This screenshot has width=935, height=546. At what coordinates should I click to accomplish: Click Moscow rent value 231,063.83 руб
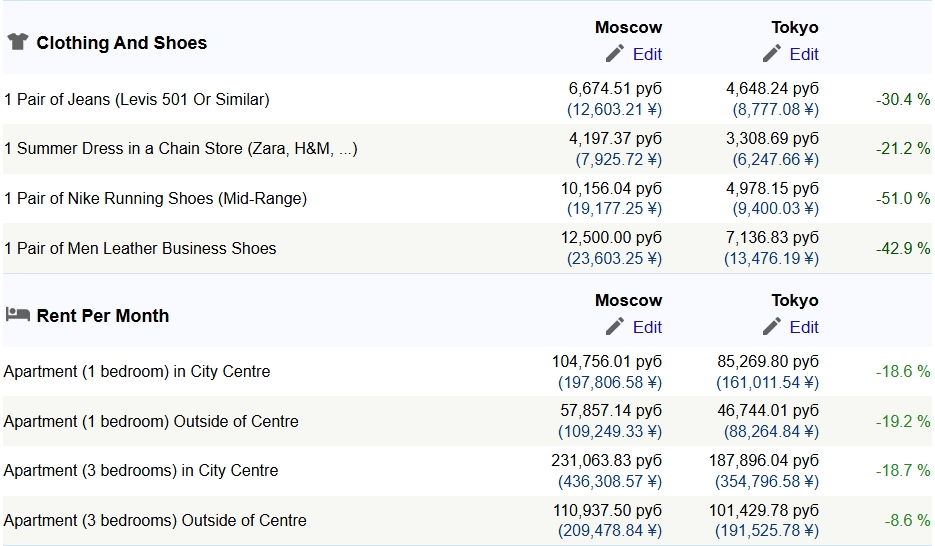(606, 461)
